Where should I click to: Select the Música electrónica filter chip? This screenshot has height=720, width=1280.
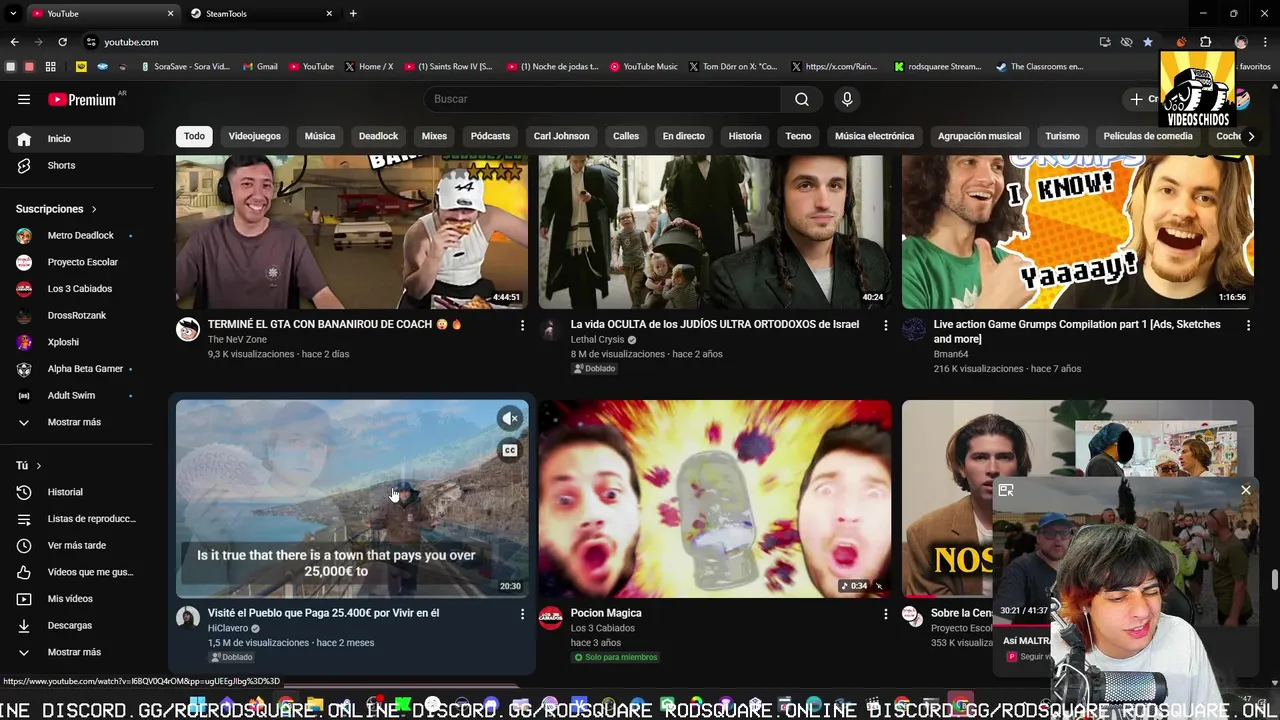[874, 136]
